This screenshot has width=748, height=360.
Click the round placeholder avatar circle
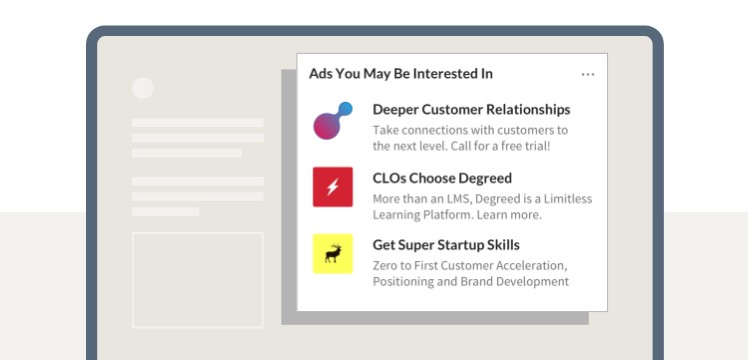143,88
